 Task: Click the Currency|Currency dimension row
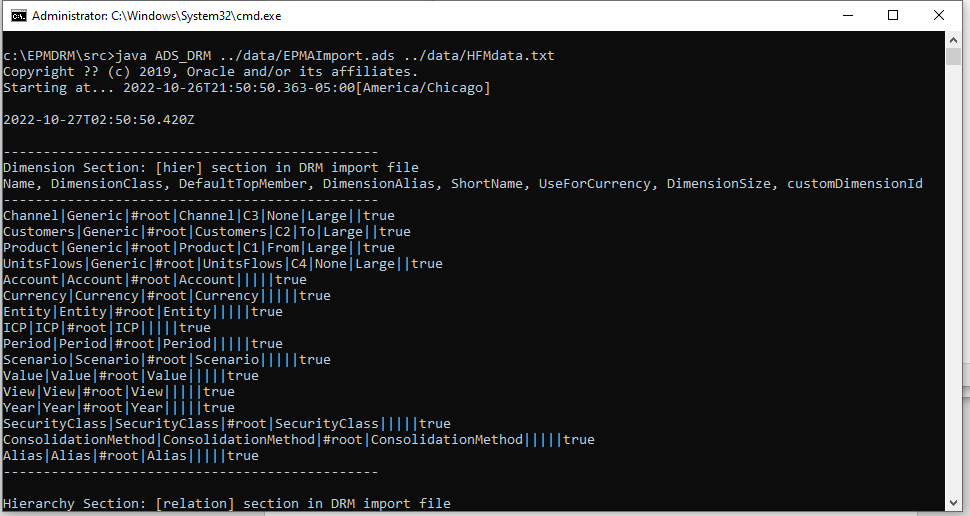(x=166, y=296)
